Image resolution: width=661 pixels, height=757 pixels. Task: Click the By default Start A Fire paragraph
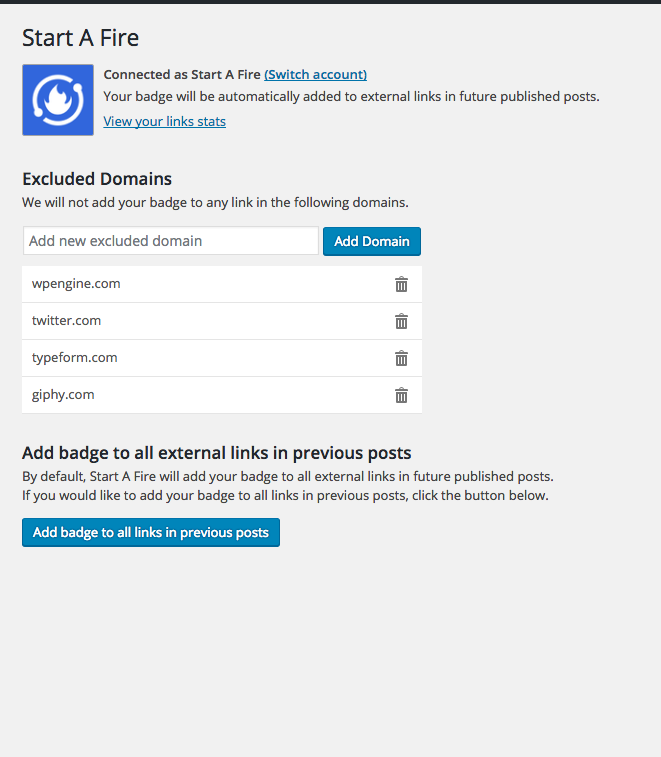click(x=288, y=486)
